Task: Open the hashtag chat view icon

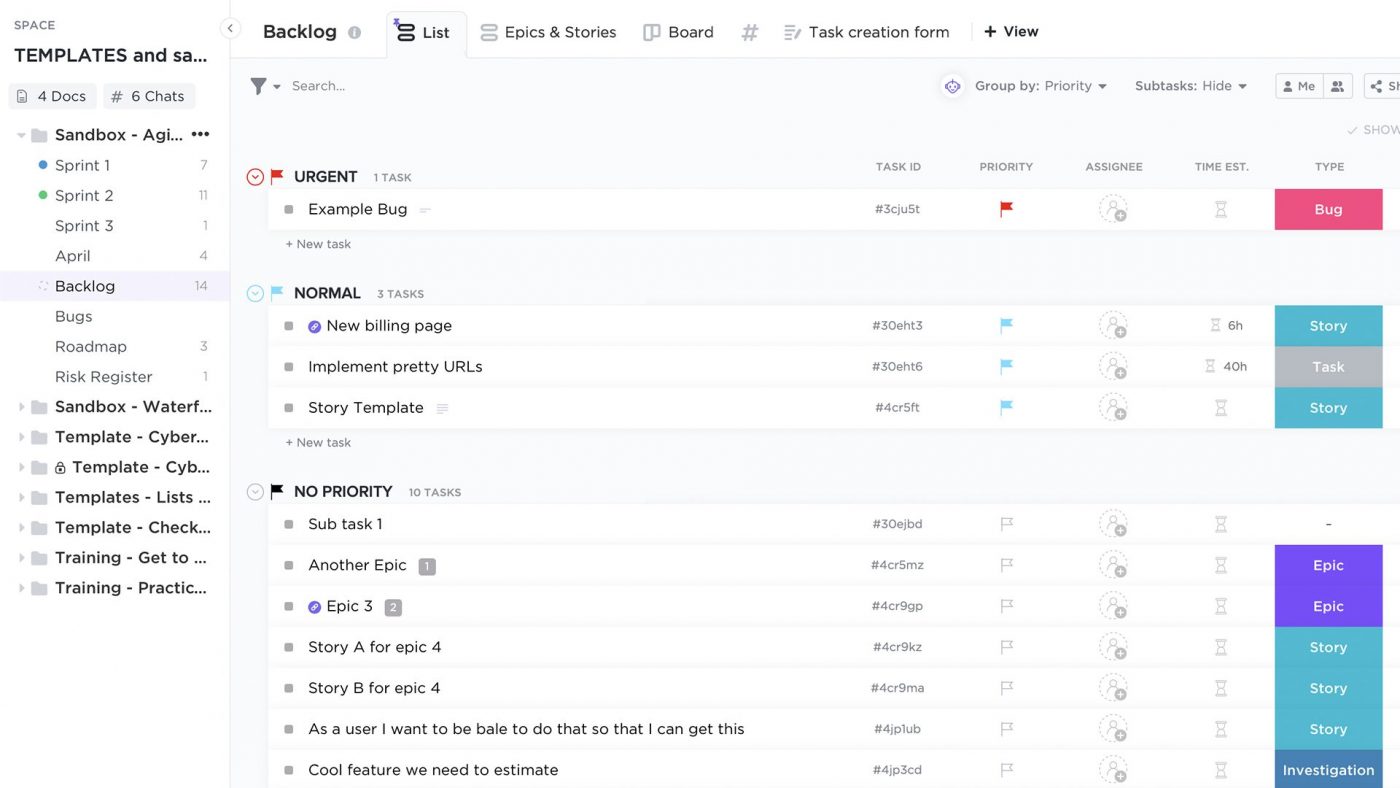Action: point(749,32)
